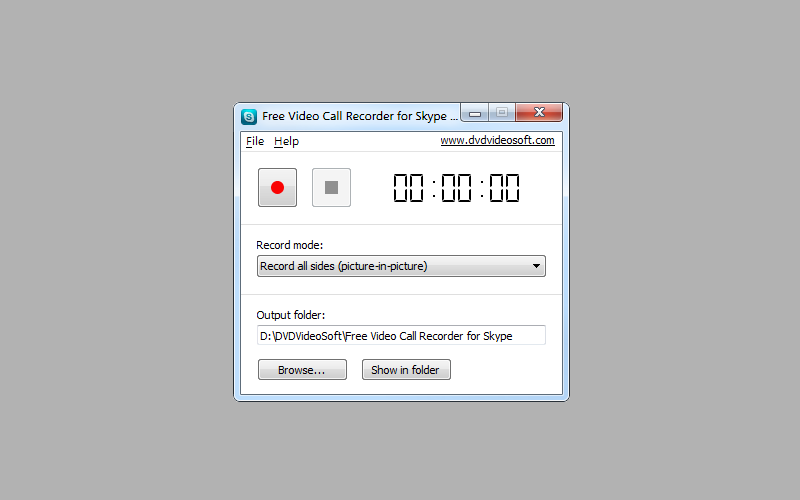Click the Skype logo icon in title bar
Screen dimensions: 800x500
[x=248, y=116]
